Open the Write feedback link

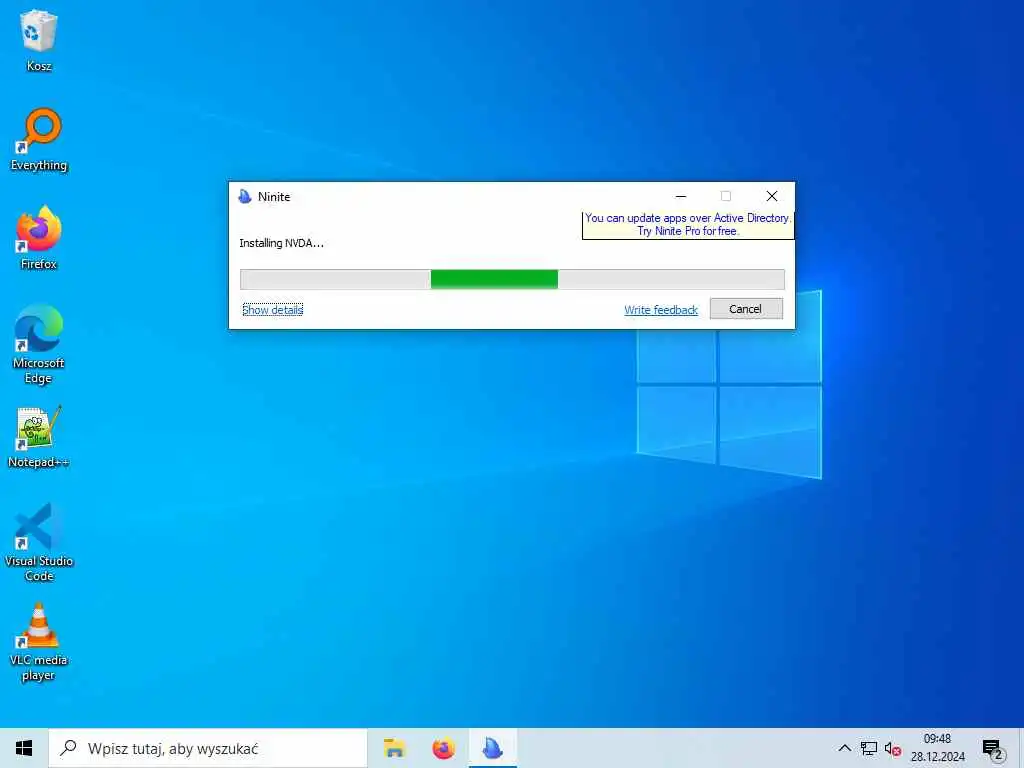tap(661, 310)
